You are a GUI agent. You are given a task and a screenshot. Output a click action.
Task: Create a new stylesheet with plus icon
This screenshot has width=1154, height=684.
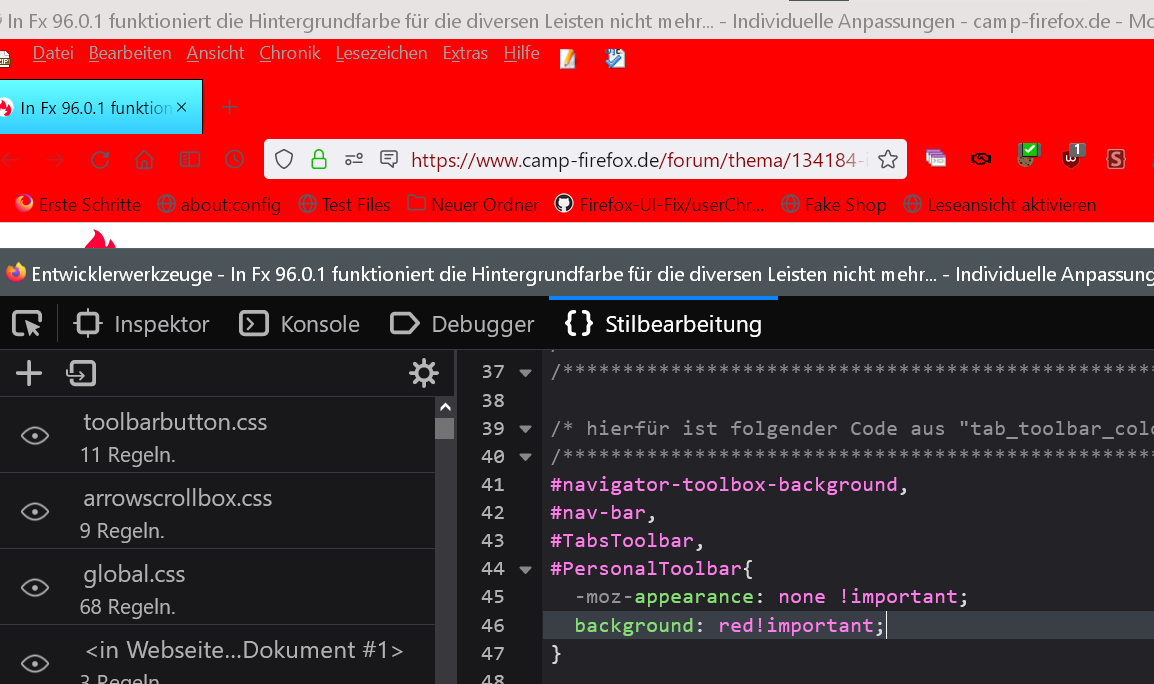click(x=29, y=374)
